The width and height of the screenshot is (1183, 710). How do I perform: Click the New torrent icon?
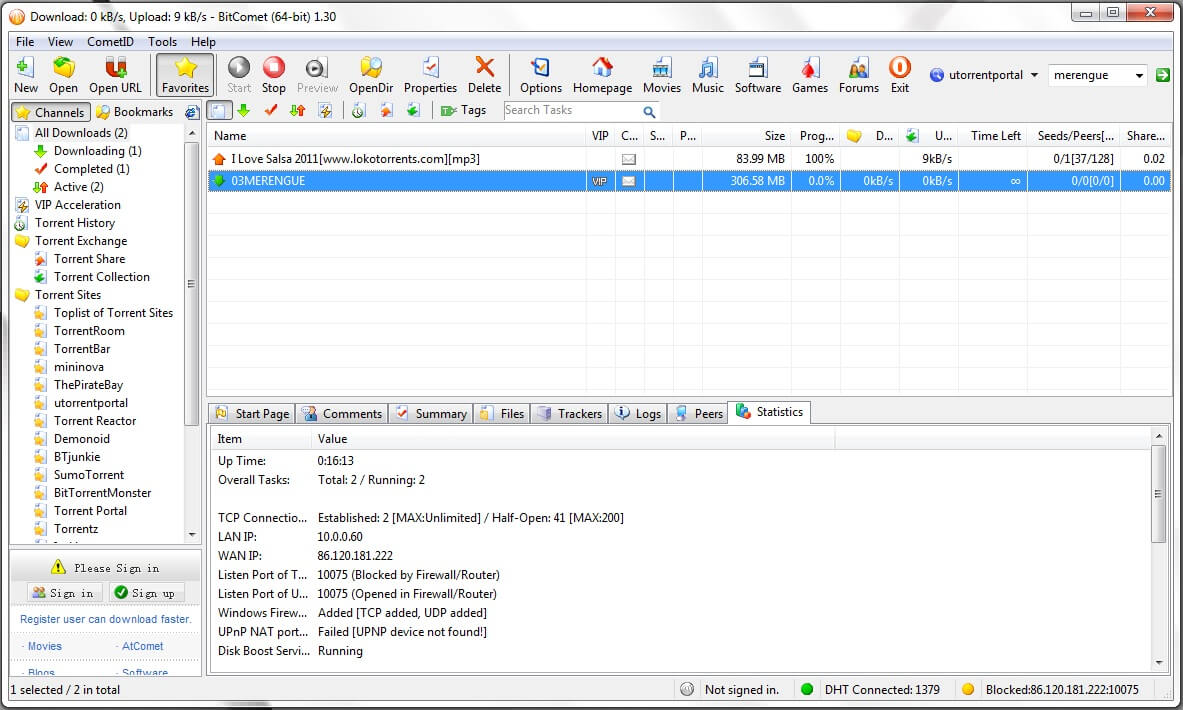(x=25, y=75)
